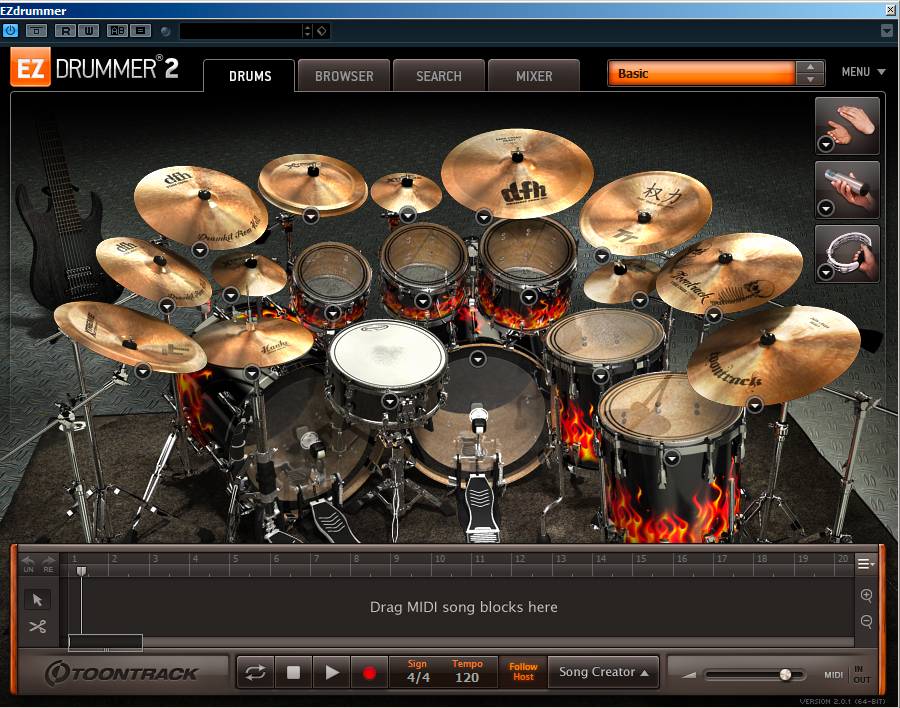The width and height of the screenshot is (900, 708).
Task: Switch to the MIXER tab
Action: (x=534, y=76)
